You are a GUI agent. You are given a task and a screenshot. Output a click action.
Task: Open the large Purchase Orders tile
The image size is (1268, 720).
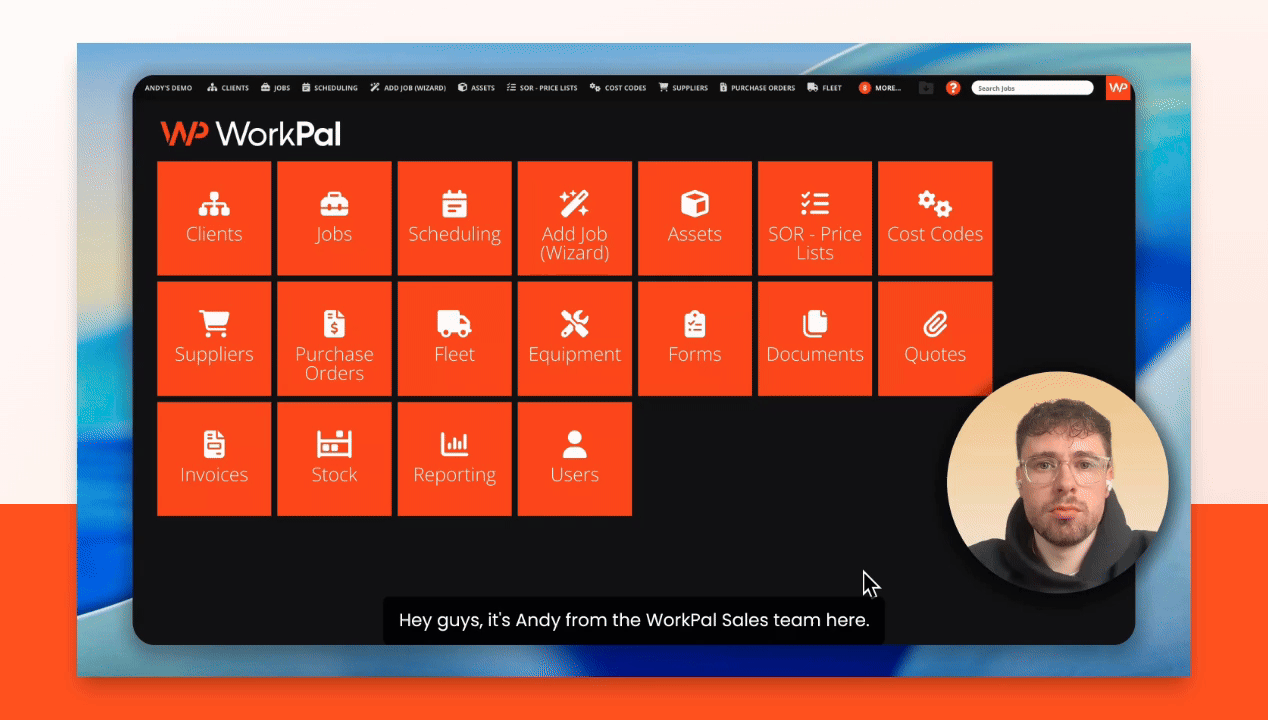334,338
